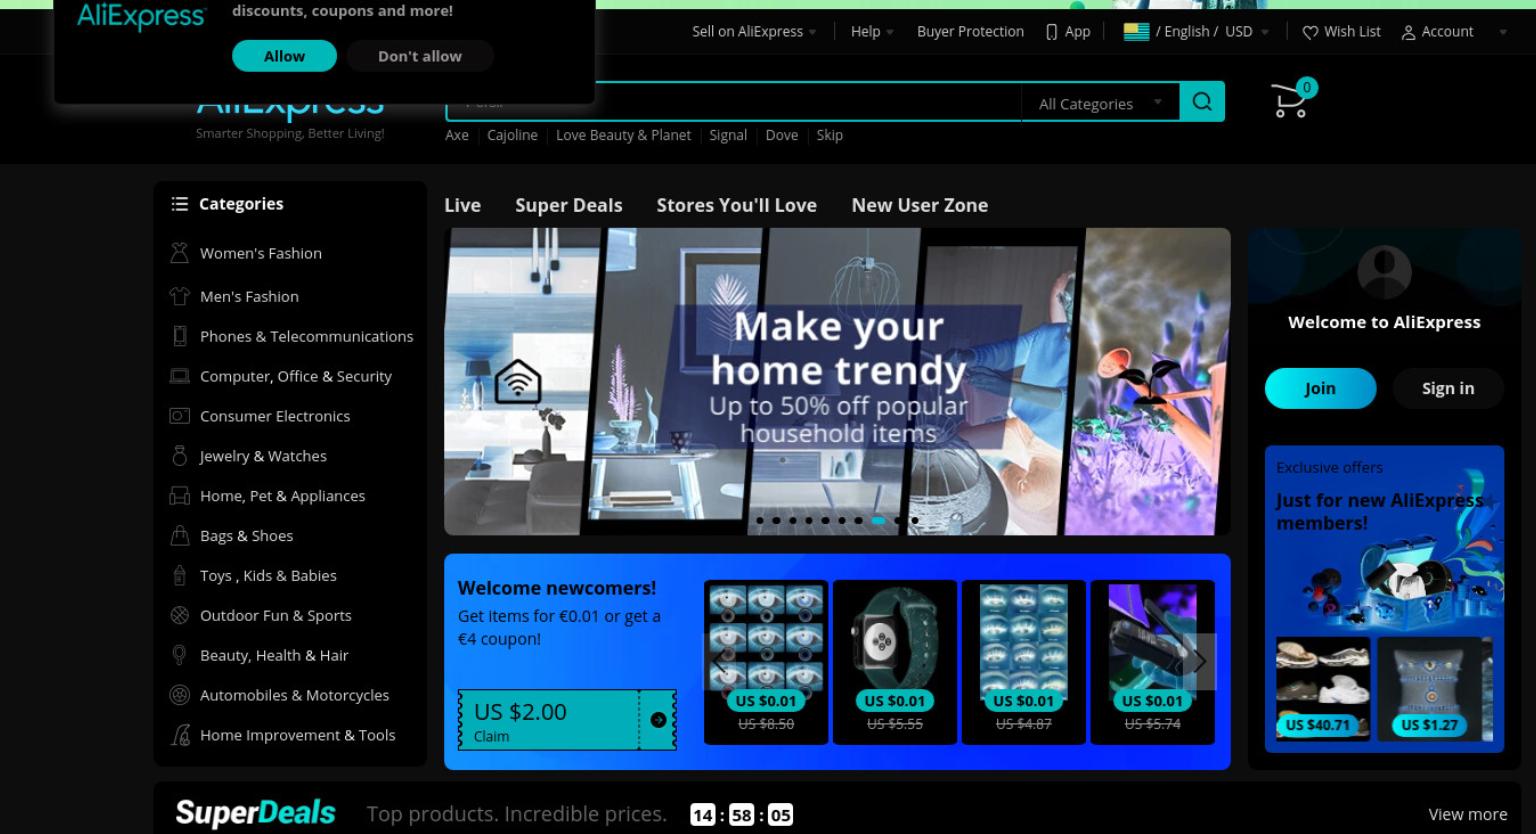Screen dimensions: 1536x834
Task: Expand the Sell on AliExpress menu
Action: click(754, 32)
